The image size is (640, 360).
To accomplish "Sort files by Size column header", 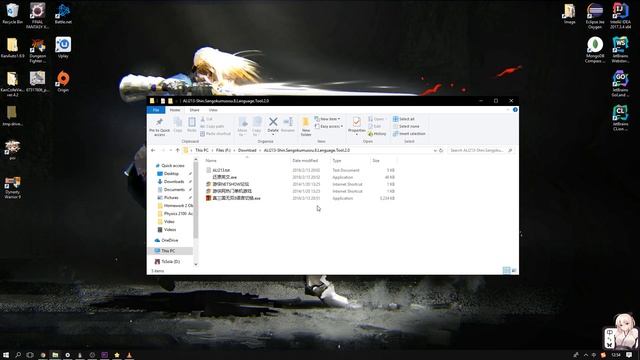I will click(376, 161).
